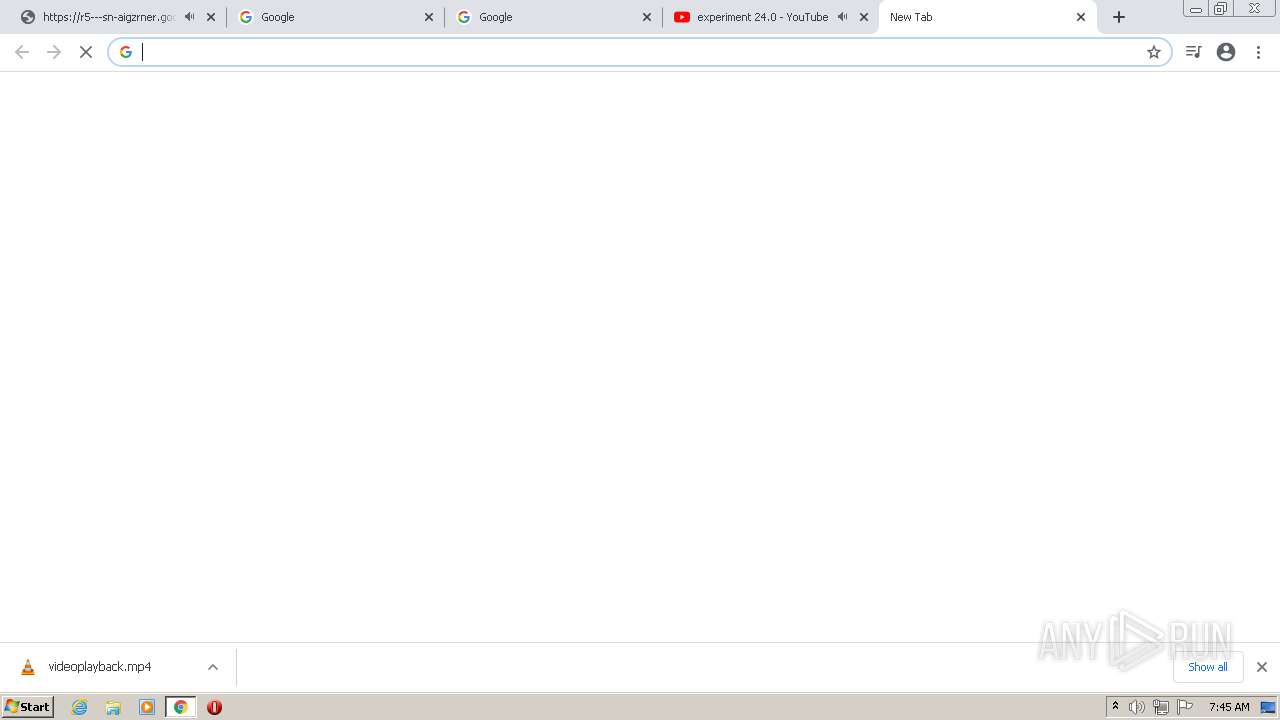Expand options for videoplayback.mp4 download

(213, 667)
